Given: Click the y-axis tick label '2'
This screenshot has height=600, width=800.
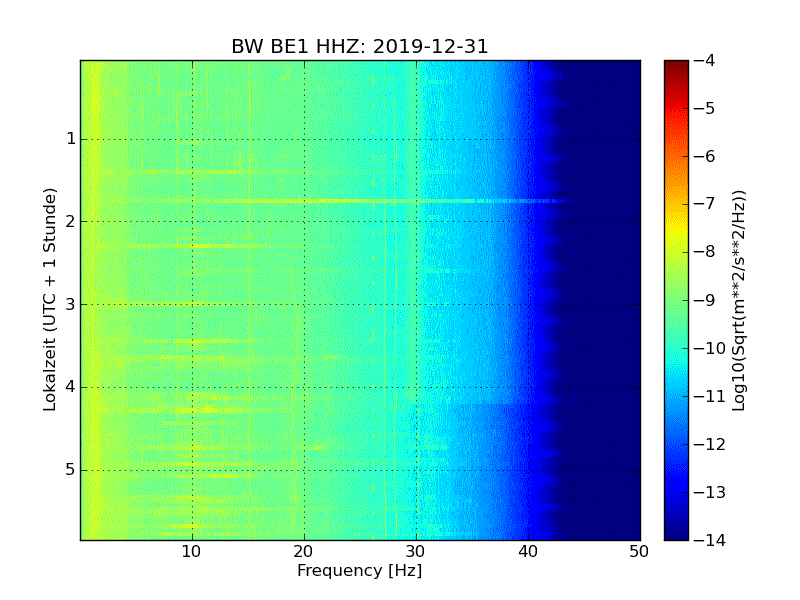Looking at the screenshot, I should (x=71, y=221).
